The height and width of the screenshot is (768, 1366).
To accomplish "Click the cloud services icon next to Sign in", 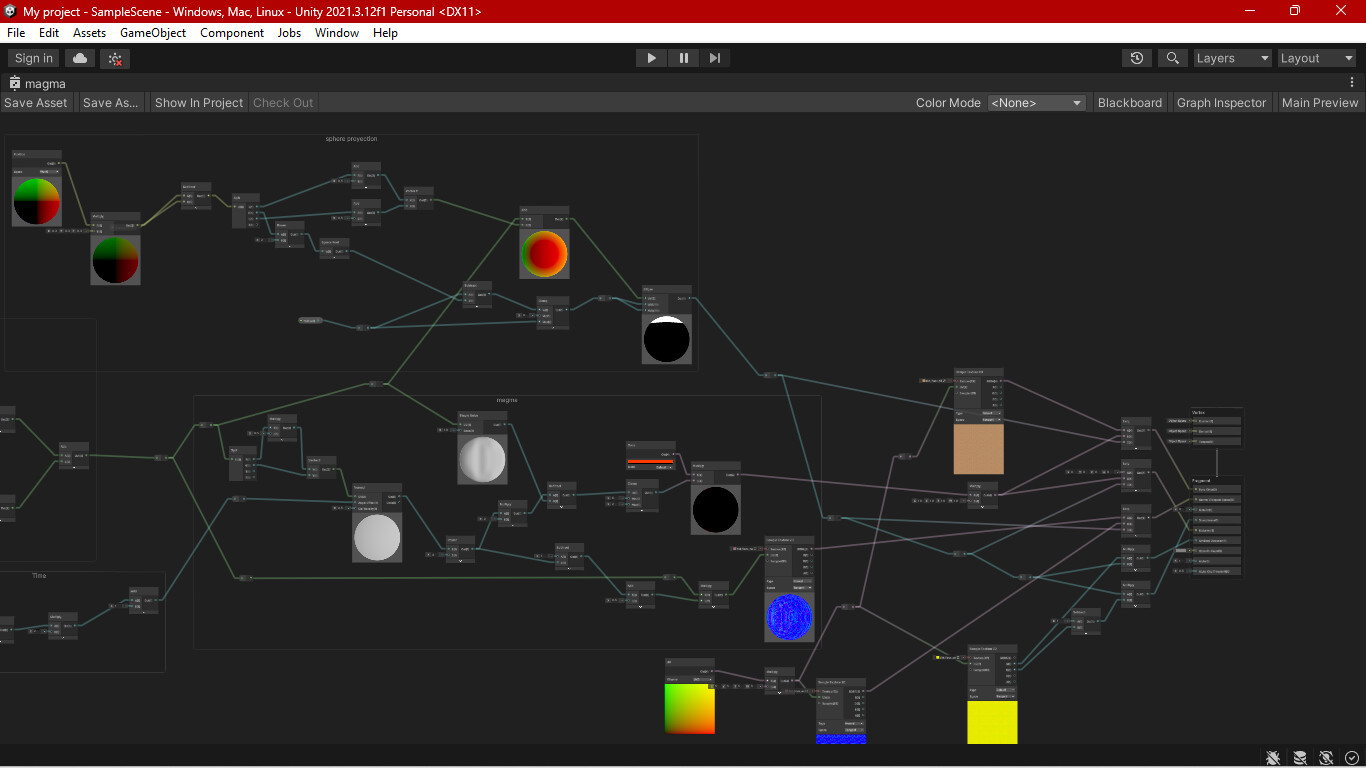I will 79,58.
